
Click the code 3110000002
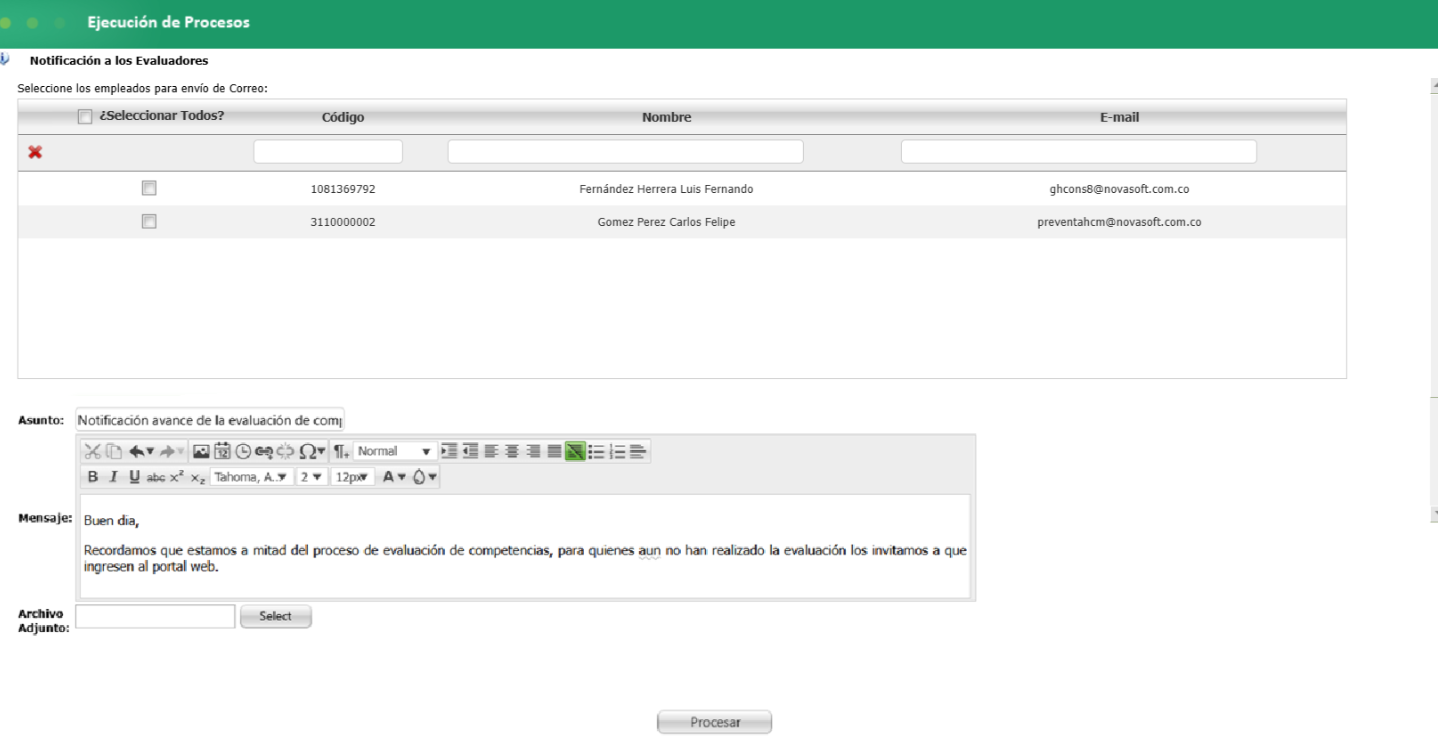(343, 222)
